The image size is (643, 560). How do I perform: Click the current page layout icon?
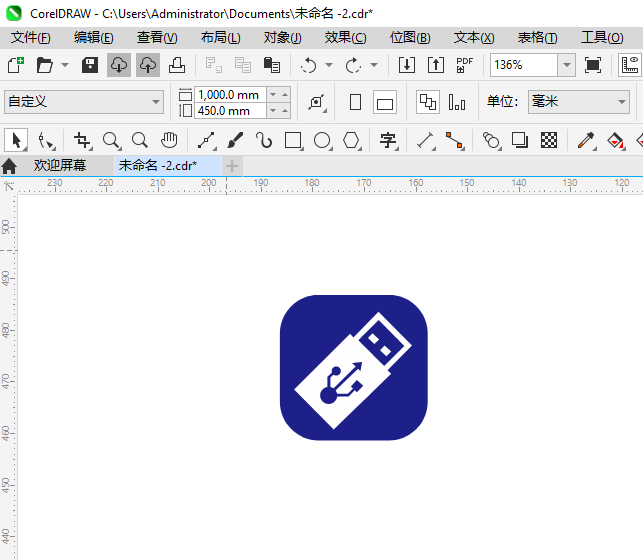coord(456,102)
